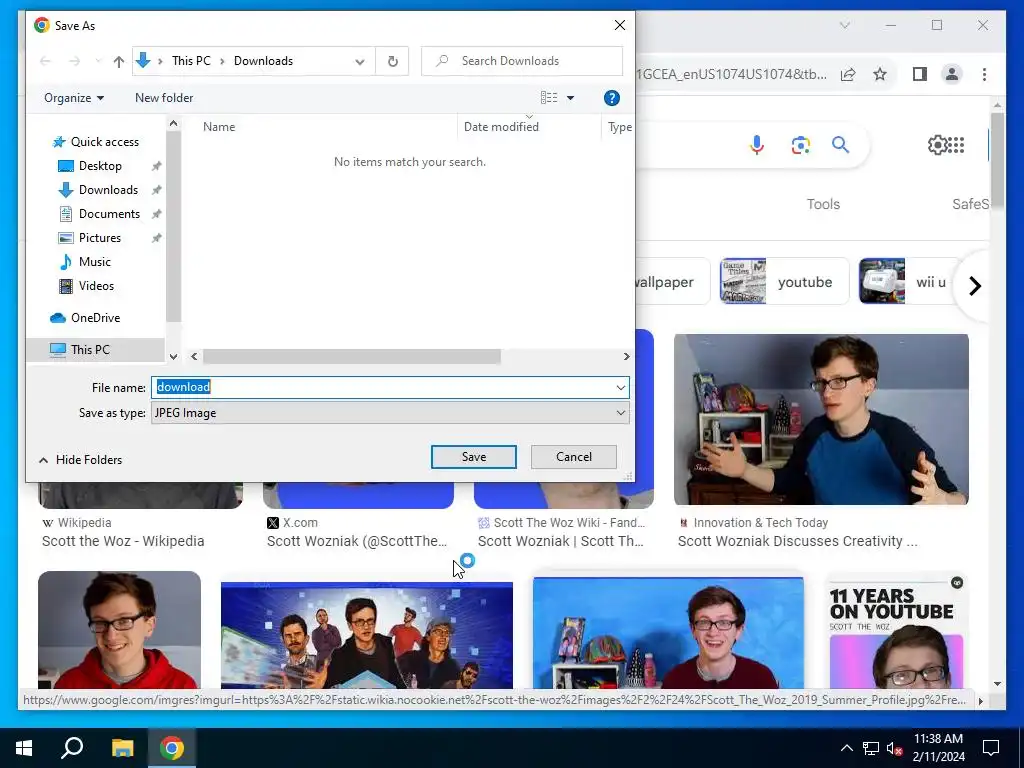The width and height of the screenshot is (1024, 768).
Task: Open Chrome tab search chevron
Action: coord(844,25)
